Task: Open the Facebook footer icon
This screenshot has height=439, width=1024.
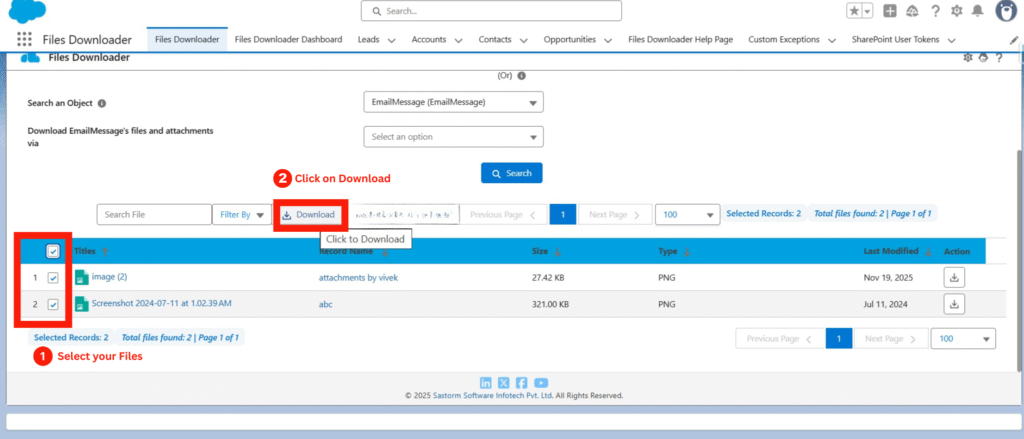Action: point(522,383)
